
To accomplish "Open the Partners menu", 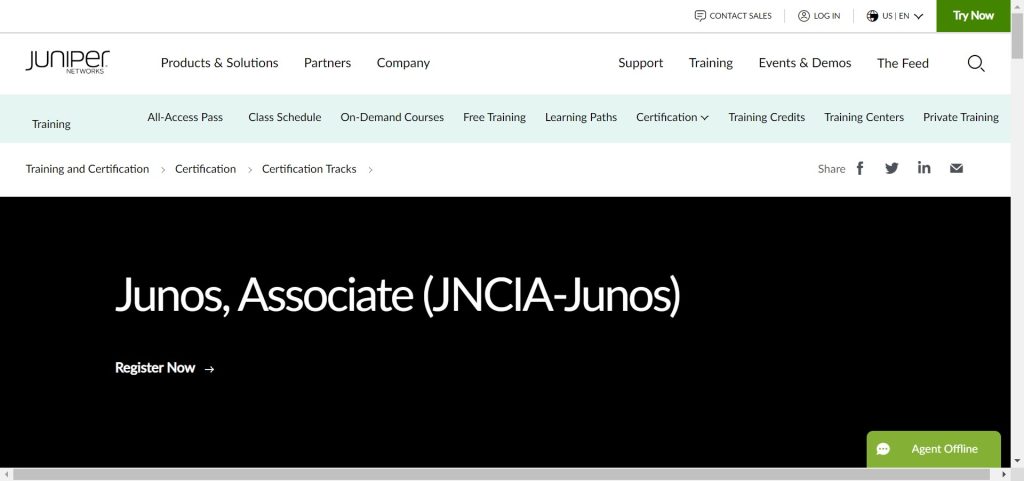I will [x=327, y=63].
